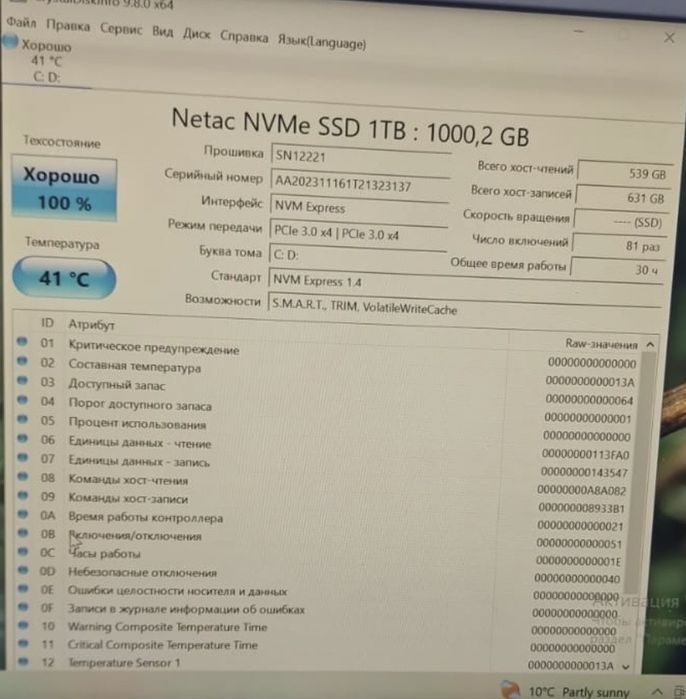The image size is (686, 699).
Task: Open the Сервис menu
Action: click(121, 29)
